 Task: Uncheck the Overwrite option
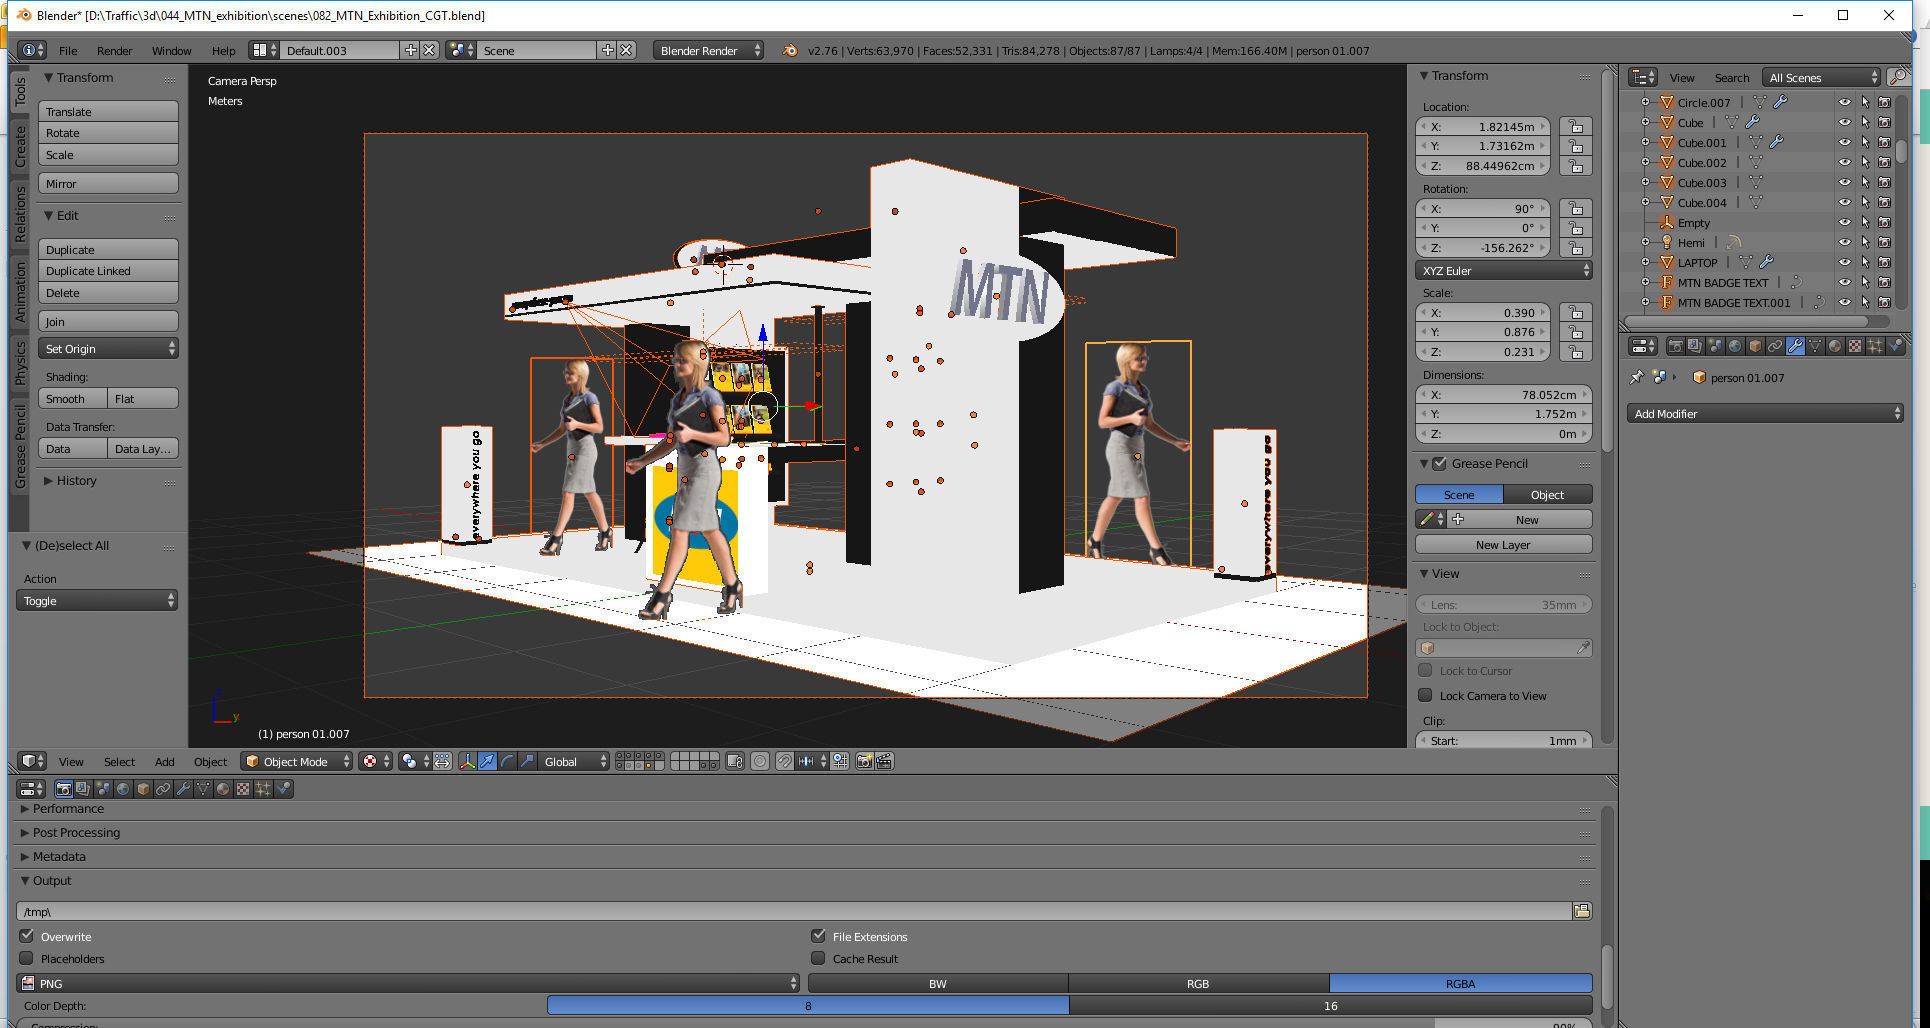pyautogui.click(x=27, y=936)
